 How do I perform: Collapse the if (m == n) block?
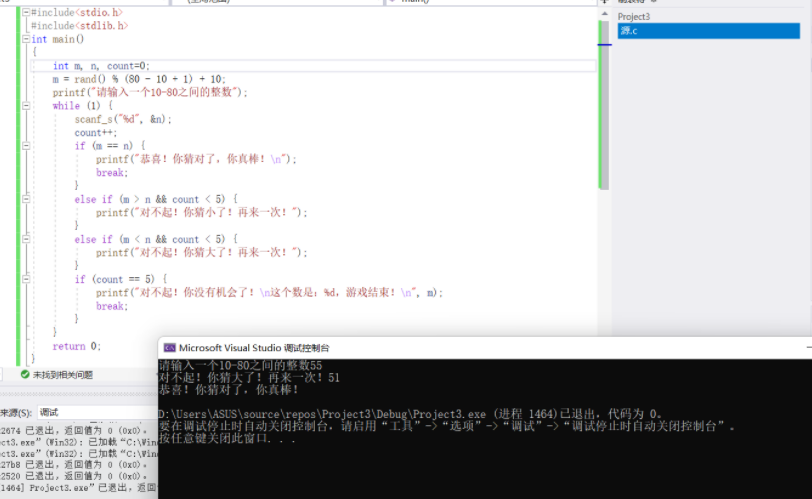26,146
